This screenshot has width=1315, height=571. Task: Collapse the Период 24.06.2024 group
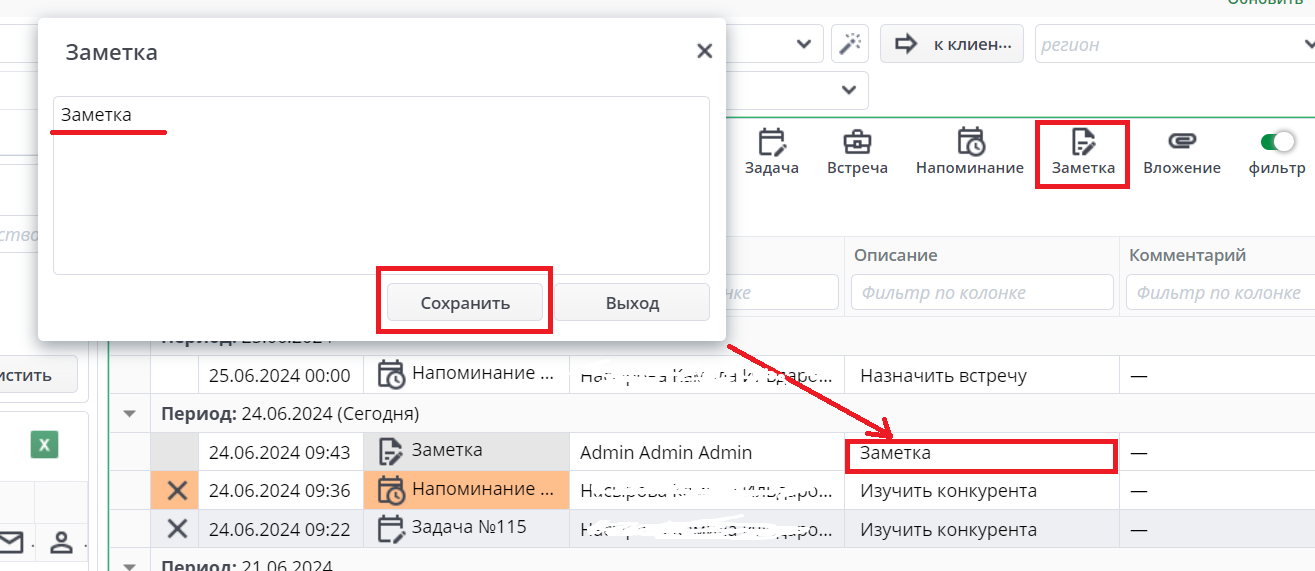click(x=129, y=413)
